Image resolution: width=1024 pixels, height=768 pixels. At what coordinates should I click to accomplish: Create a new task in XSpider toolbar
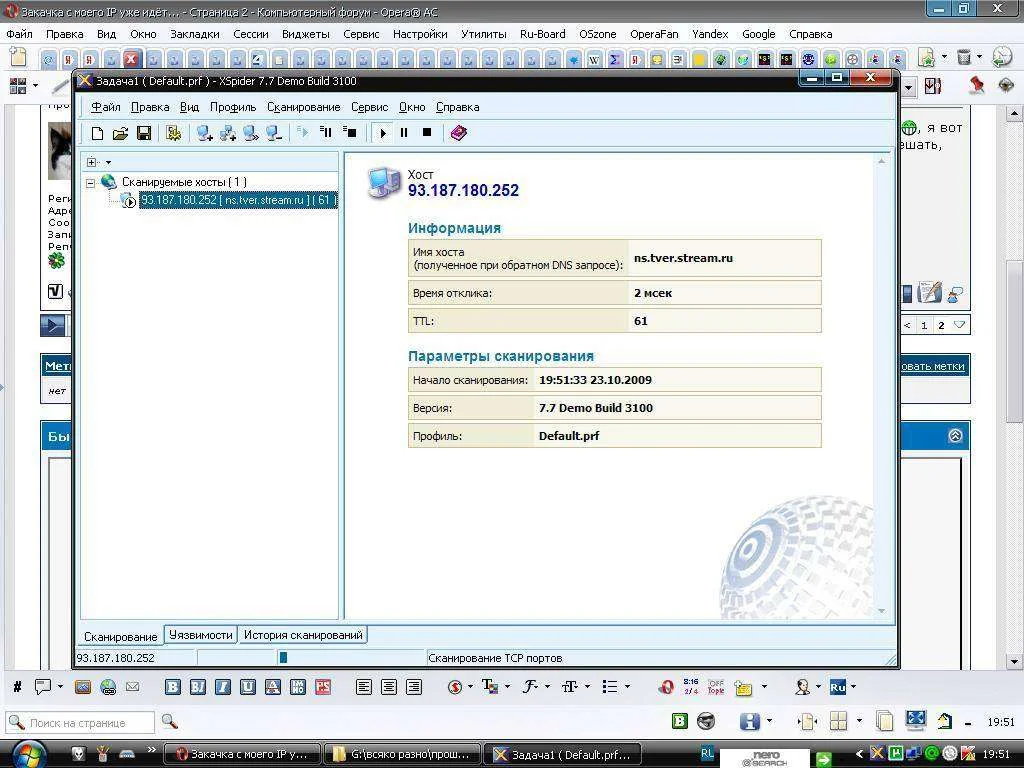[x=97, y=133]
